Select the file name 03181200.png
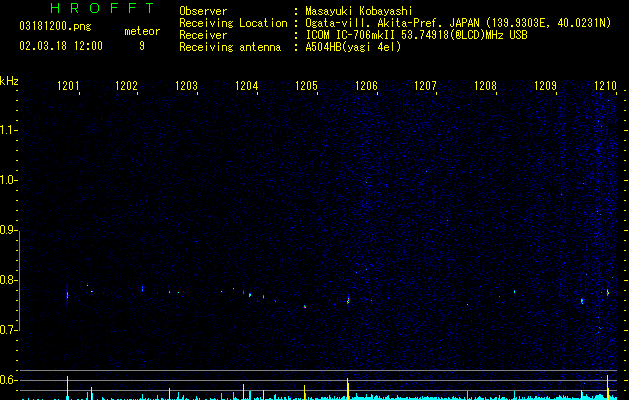 pyautogui.click(x=55, y=27)
